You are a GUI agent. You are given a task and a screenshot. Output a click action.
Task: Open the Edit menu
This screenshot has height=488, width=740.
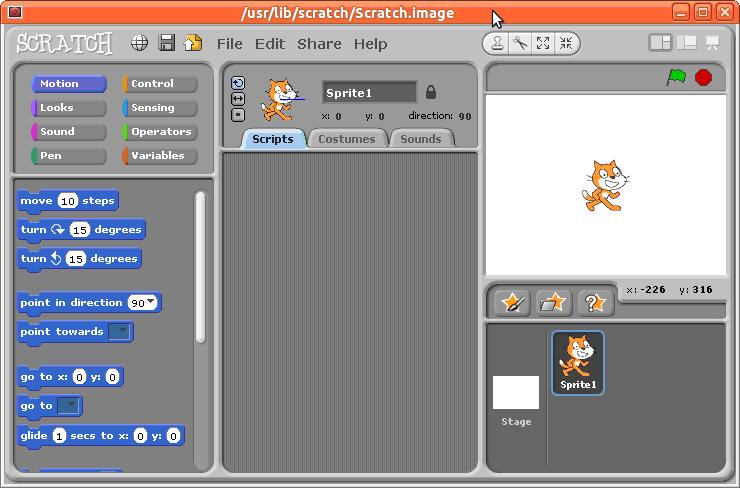(270, 44)
